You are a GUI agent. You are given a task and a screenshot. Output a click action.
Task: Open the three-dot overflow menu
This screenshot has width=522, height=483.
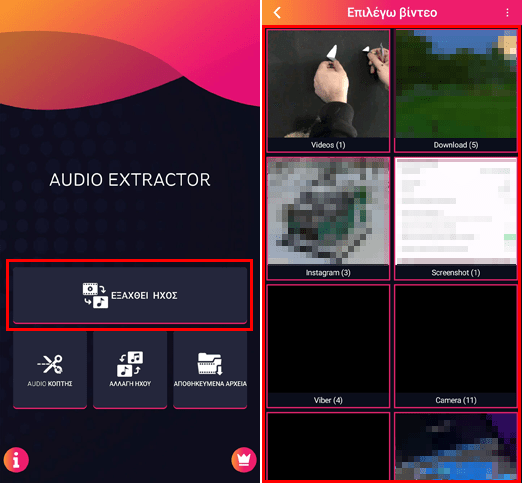click(x=507, y=13)
